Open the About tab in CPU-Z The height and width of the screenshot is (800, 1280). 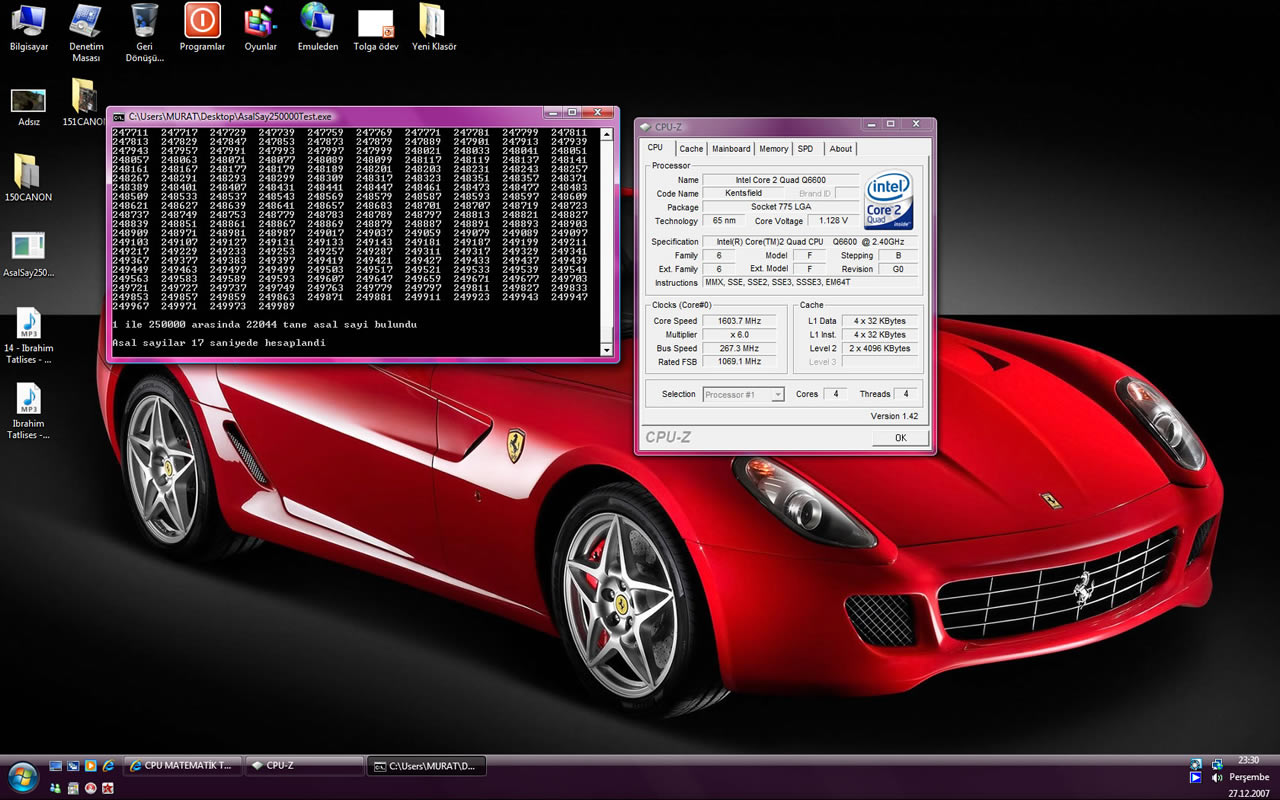click(841, 149)
